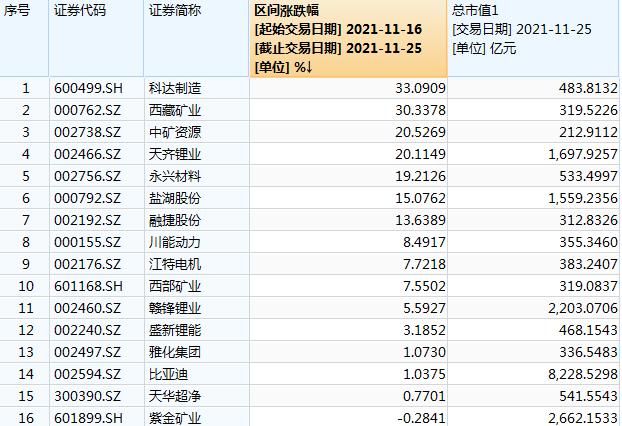The height and width of the screenshot is (426, 622).
Task: Select stock name 江特电机
Action: (175, 264)
